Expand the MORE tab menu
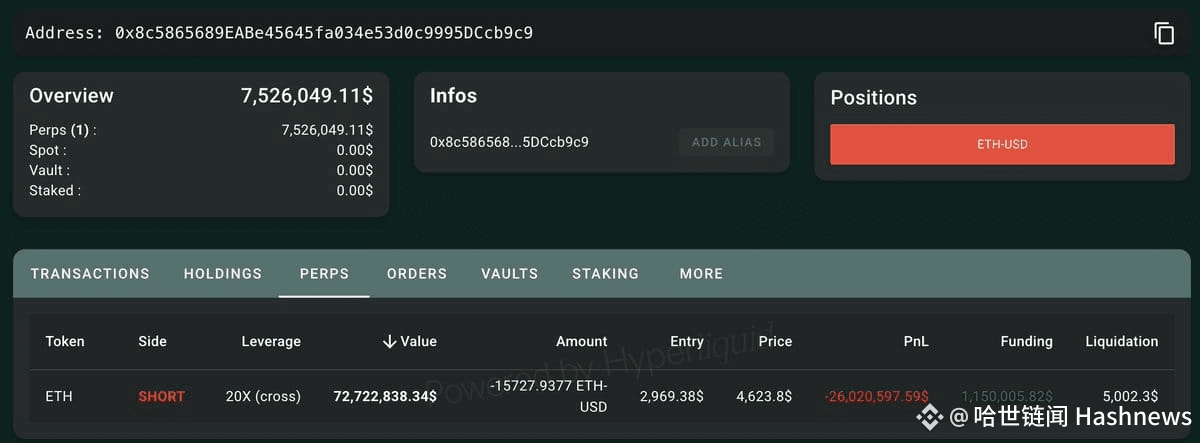 pos(701,273)
